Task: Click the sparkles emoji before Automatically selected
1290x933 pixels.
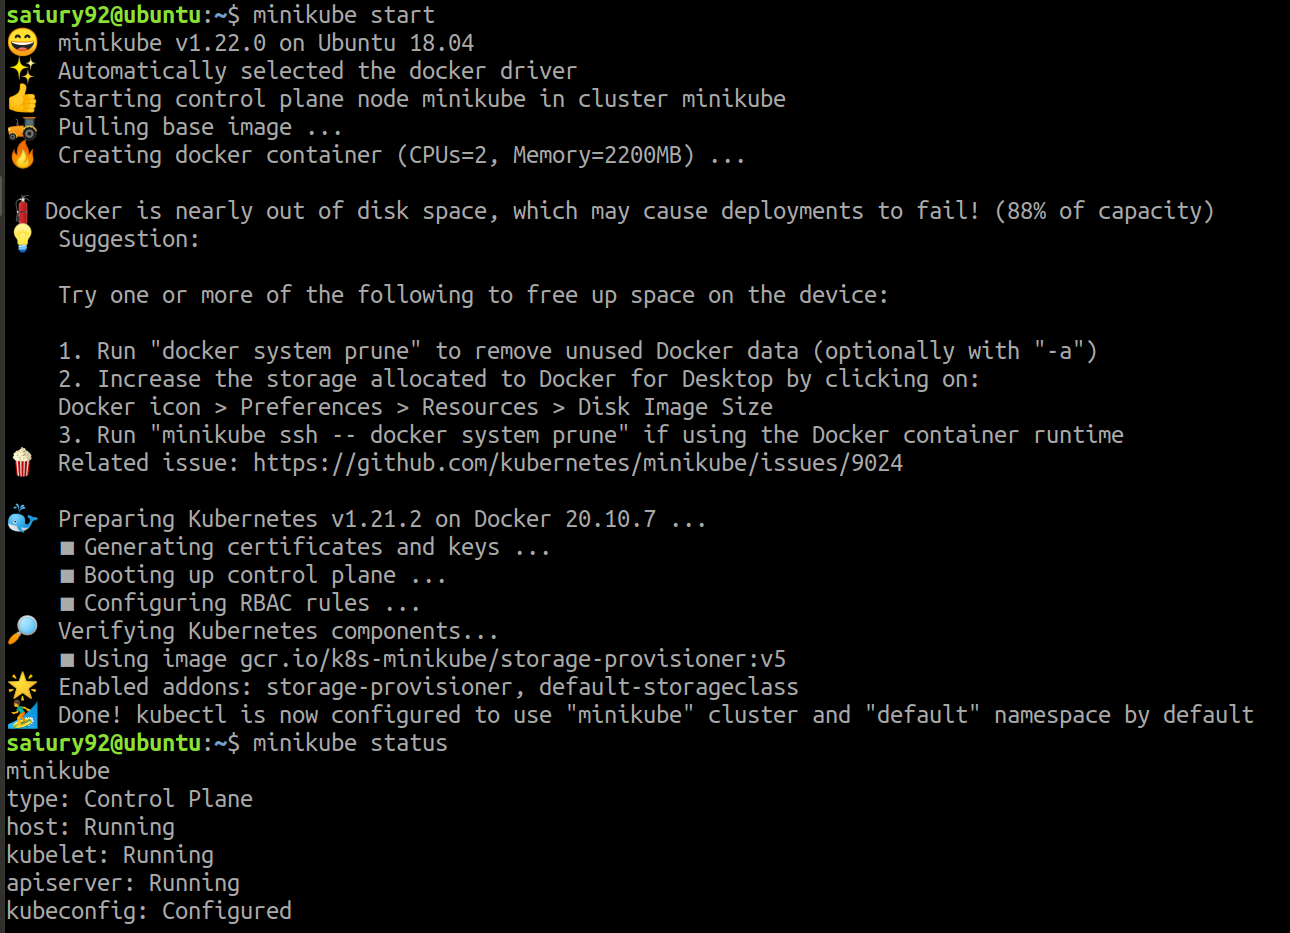Action: point(22,71)
